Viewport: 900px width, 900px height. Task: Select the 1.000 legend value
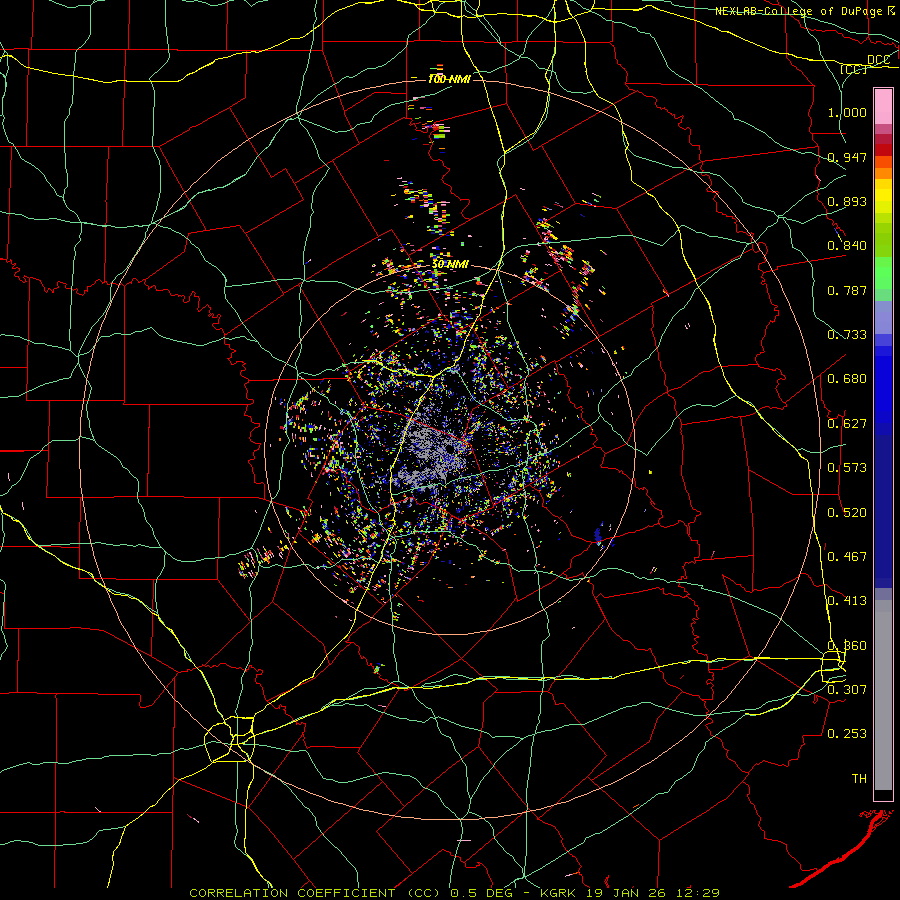(847, 112)
